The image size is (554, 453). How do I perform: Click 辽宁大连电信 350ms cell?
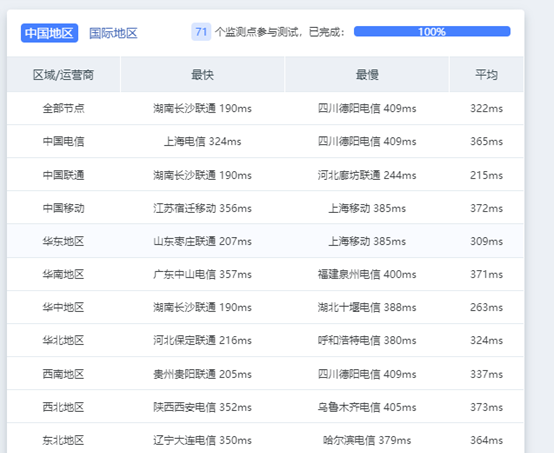[202, 440]
